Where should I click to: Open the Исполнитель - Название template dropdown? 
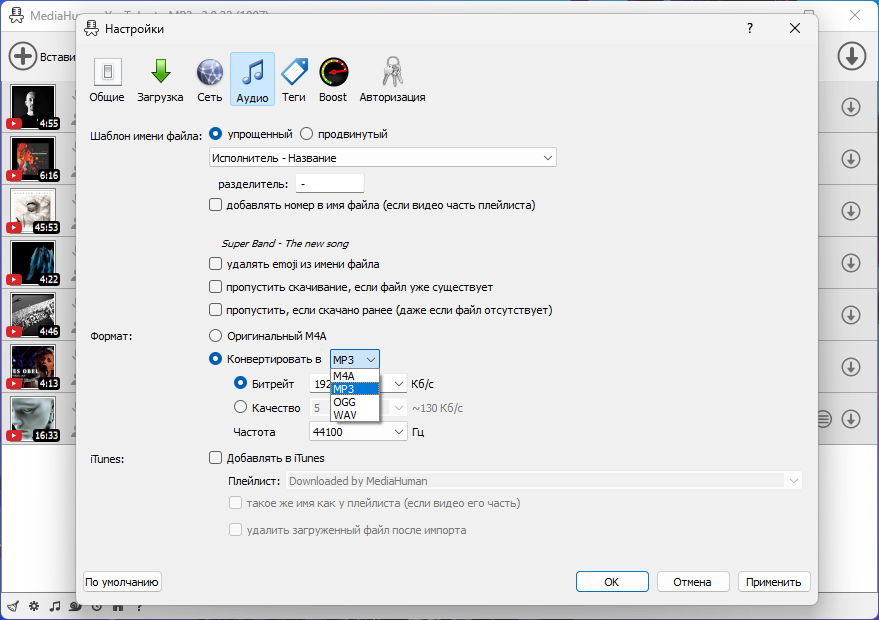(383, 158)
